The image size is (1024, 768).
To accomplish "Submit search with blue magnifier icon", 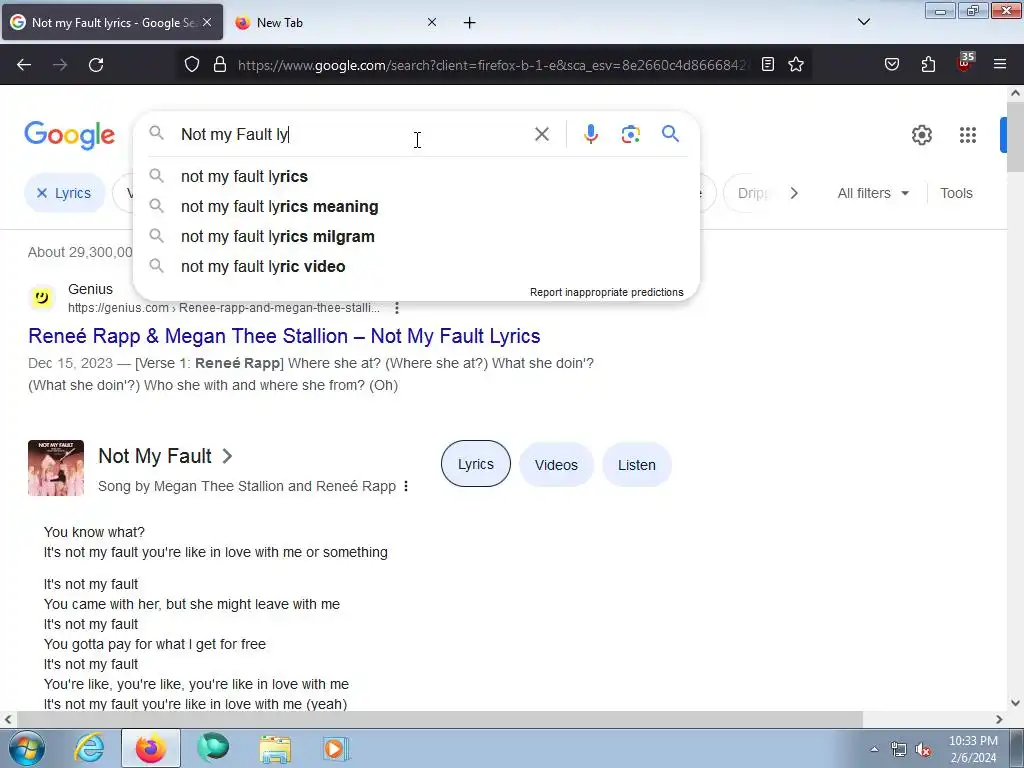I will (670, 134).
